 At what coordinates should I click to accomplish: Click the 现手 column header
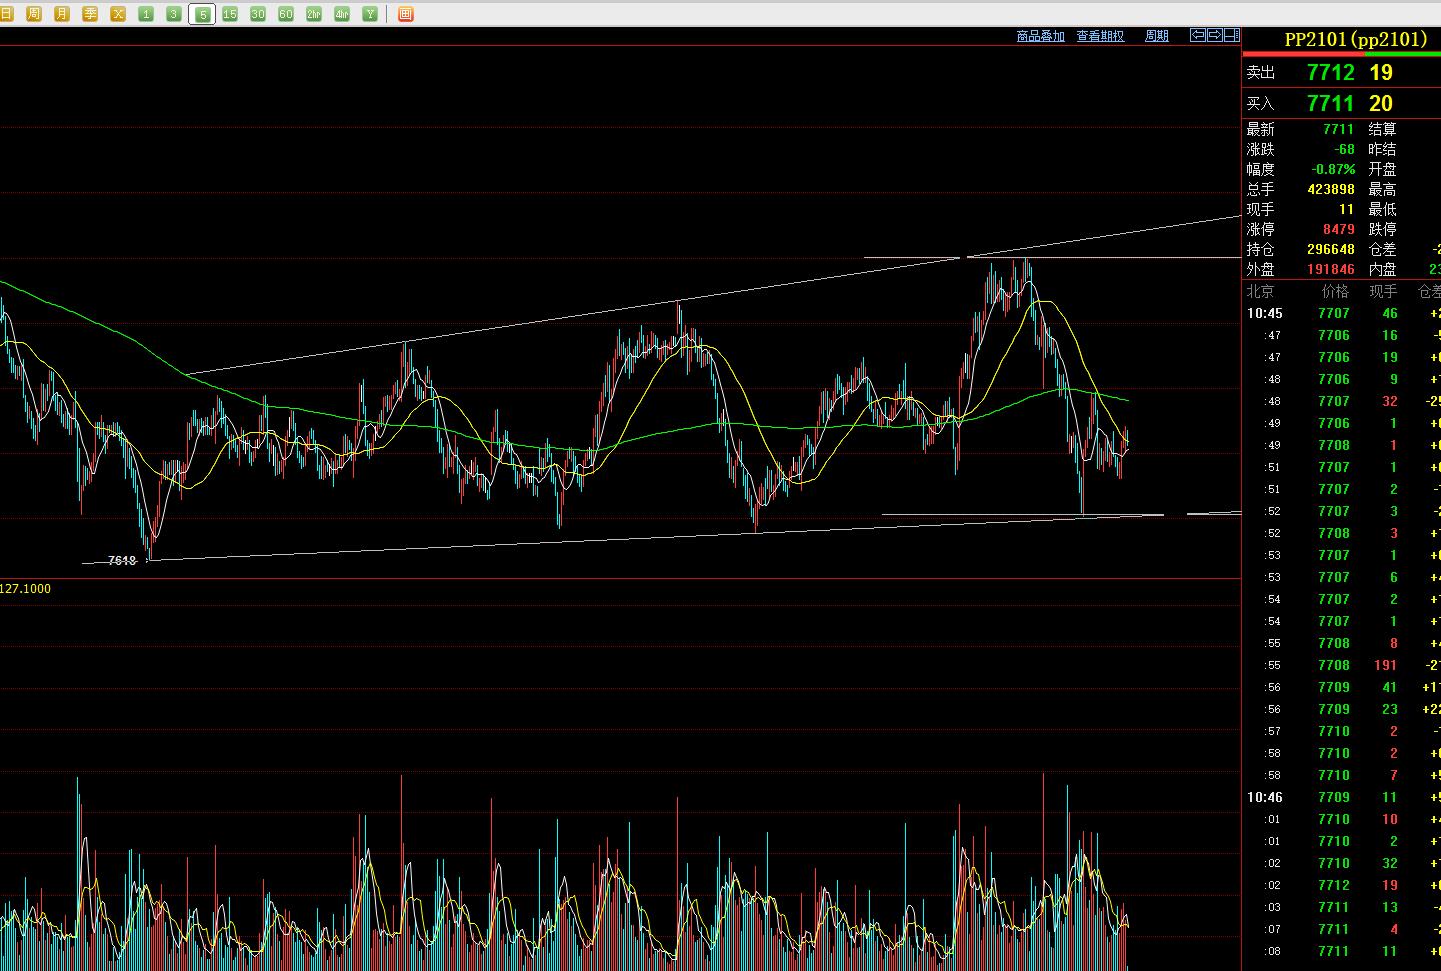(1383, 291)
